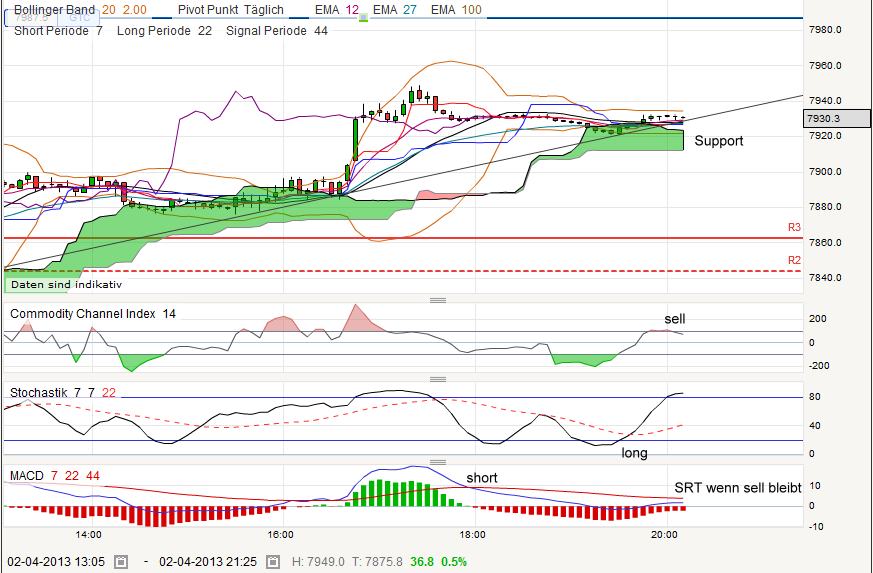Click the 'Daten sind indikativ' notice
Image resolution: width=873 pixels, height=573 pixels.
click(x=66, y=285)
